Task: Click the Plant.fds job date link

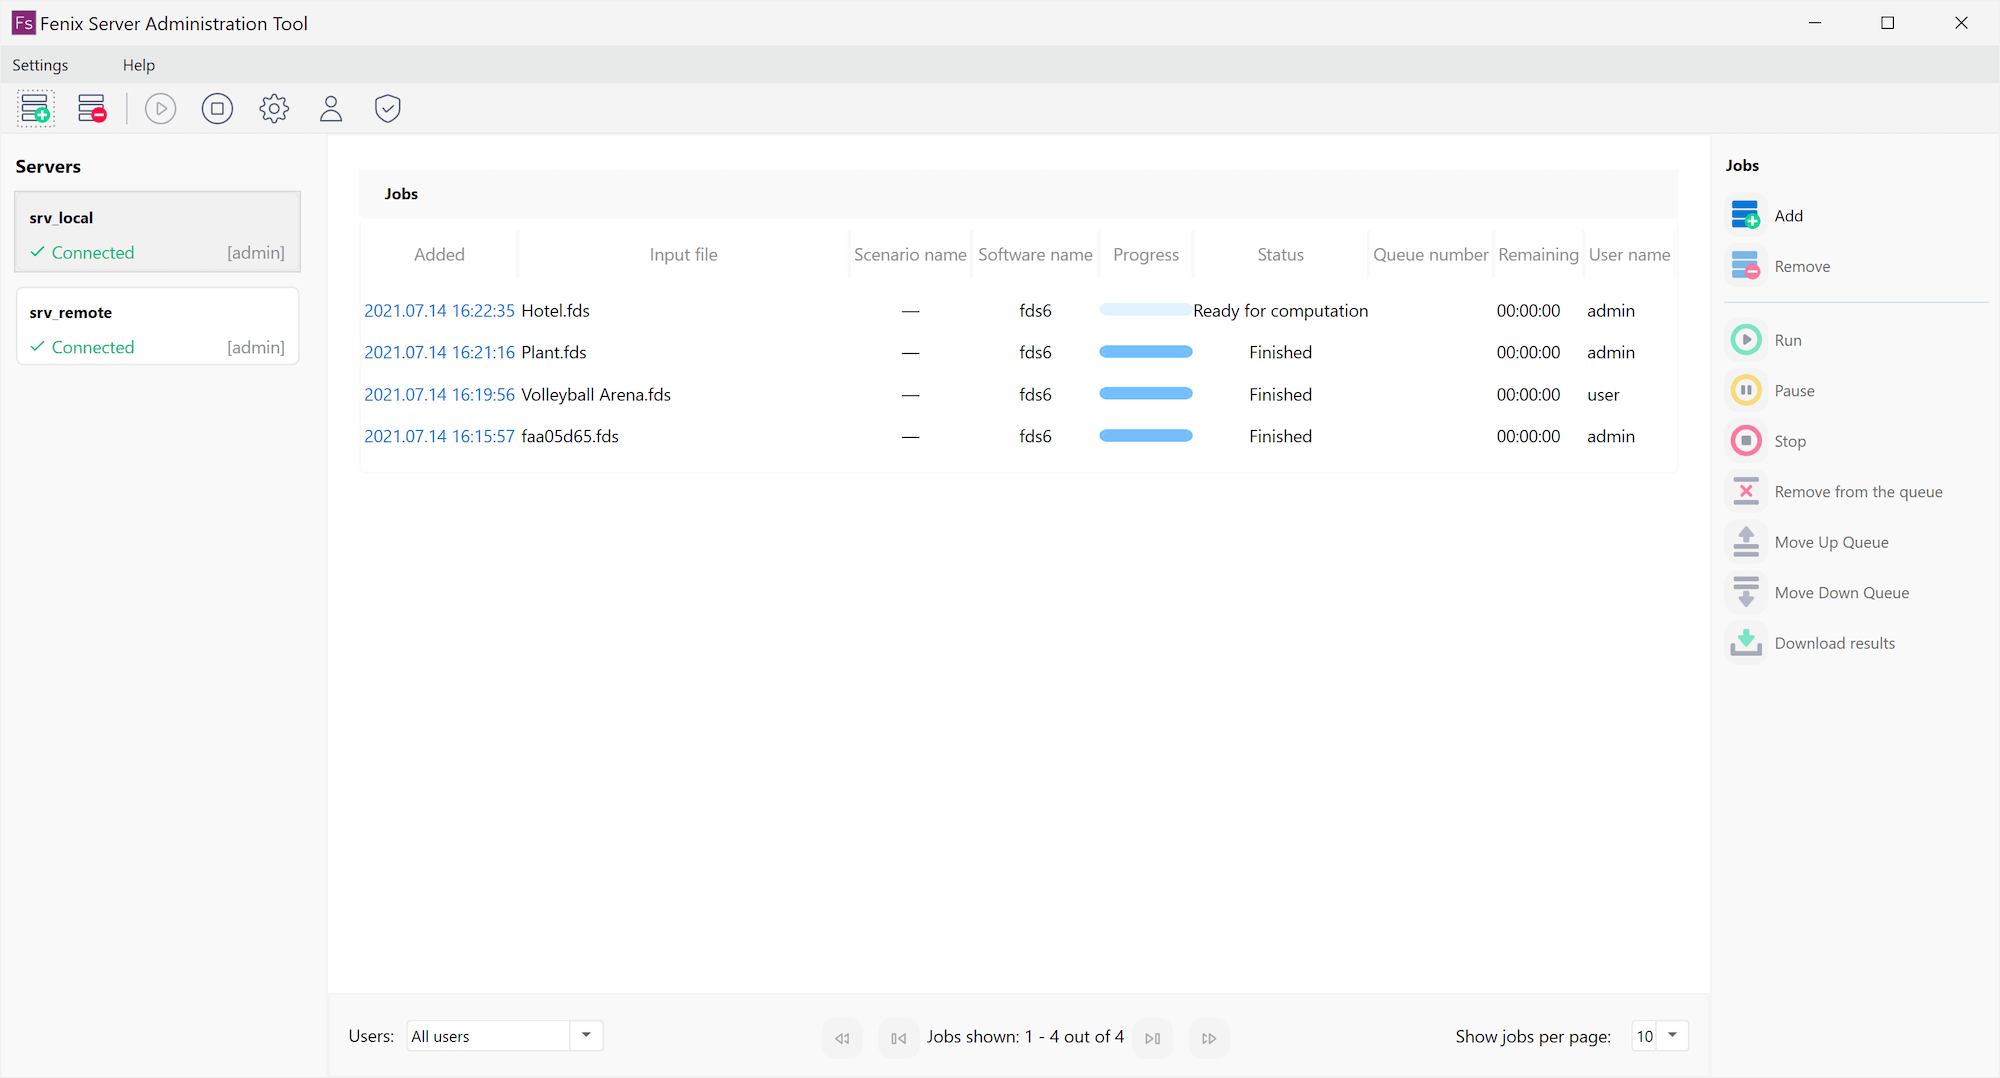Action: (x=439, y=352)
